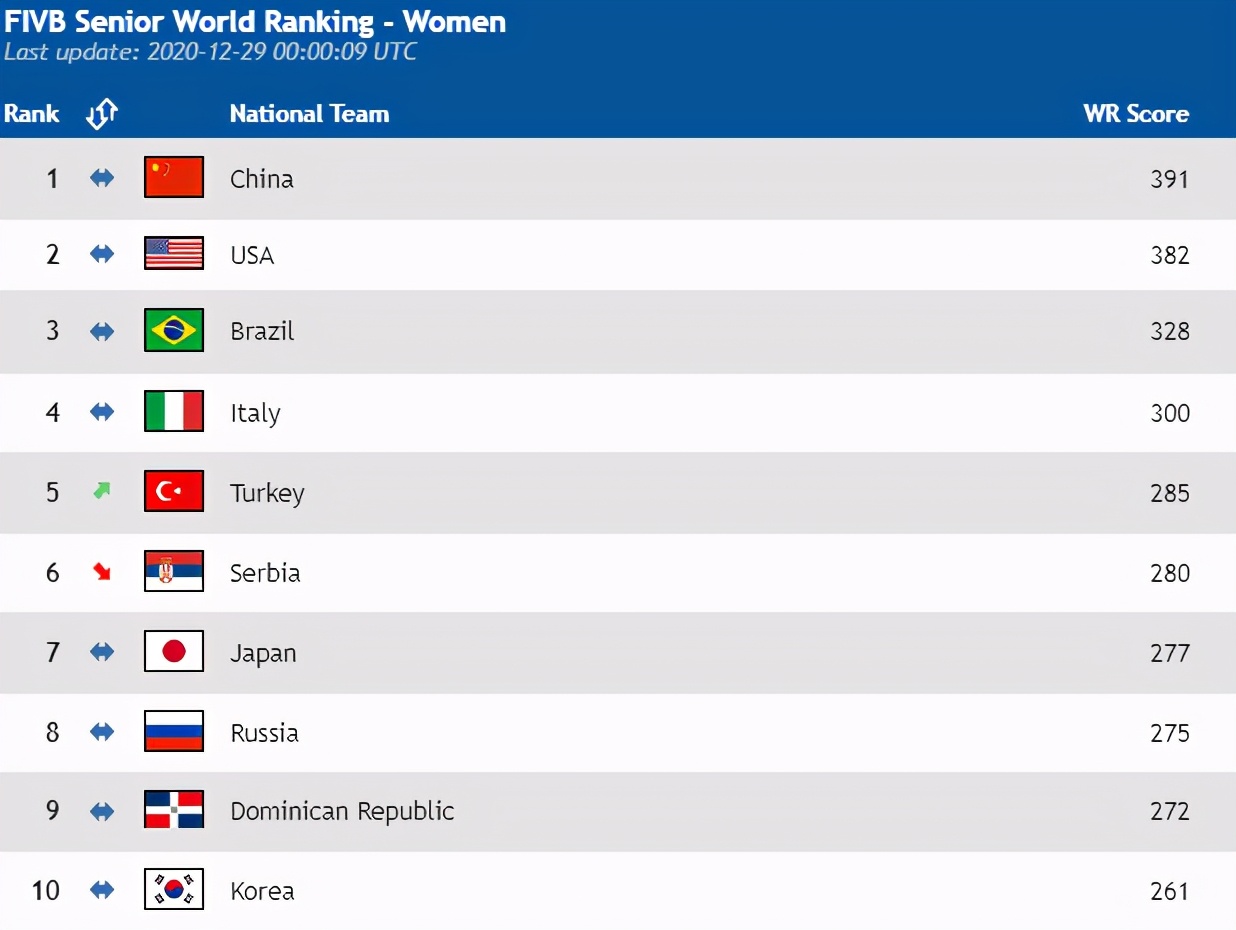Click the Korea flag icon
The height and width of the screenshot is (930, 1236).
click(x=174, y=889)
